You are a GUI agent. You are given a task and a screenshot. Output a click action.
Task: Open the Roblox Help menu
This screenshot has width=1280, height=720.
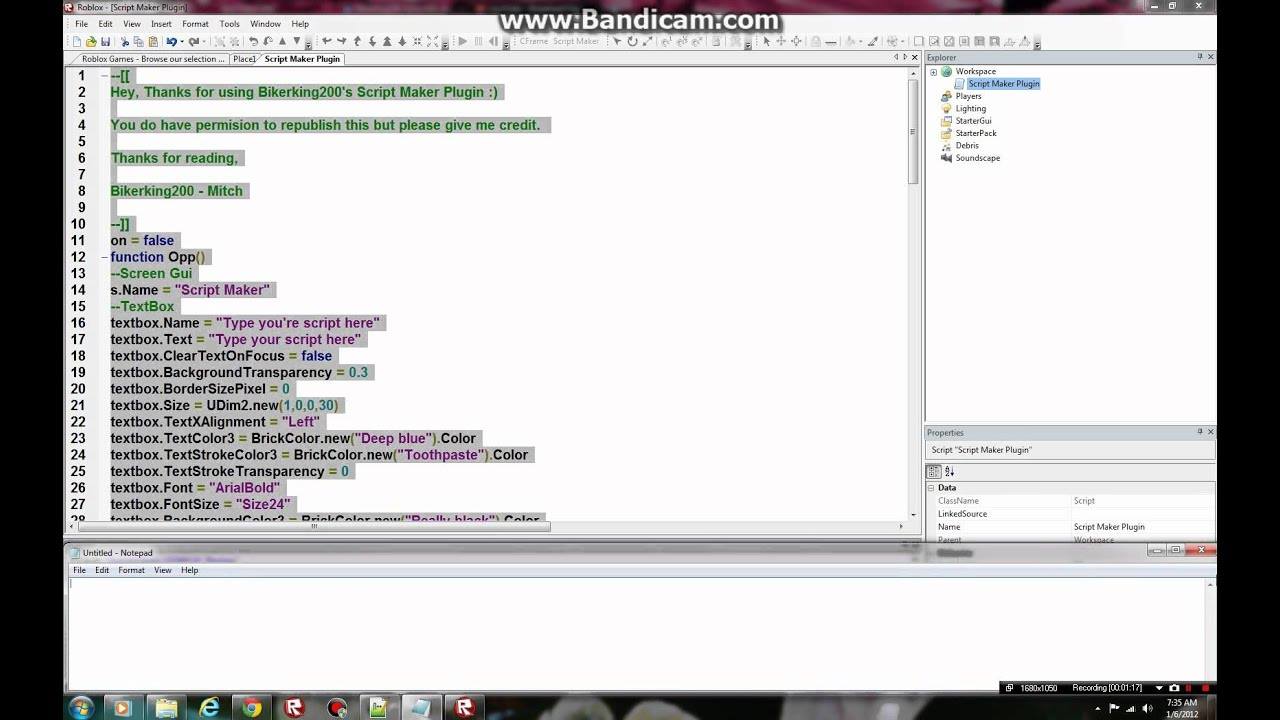coord(300,24)
